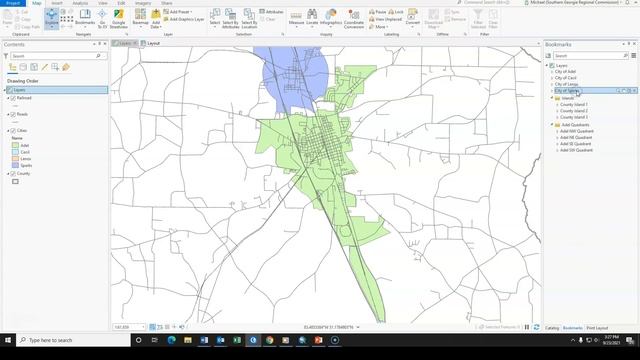Zoom to County Island 2 bookmark
640x360 pixels.
tap(573, 111)
